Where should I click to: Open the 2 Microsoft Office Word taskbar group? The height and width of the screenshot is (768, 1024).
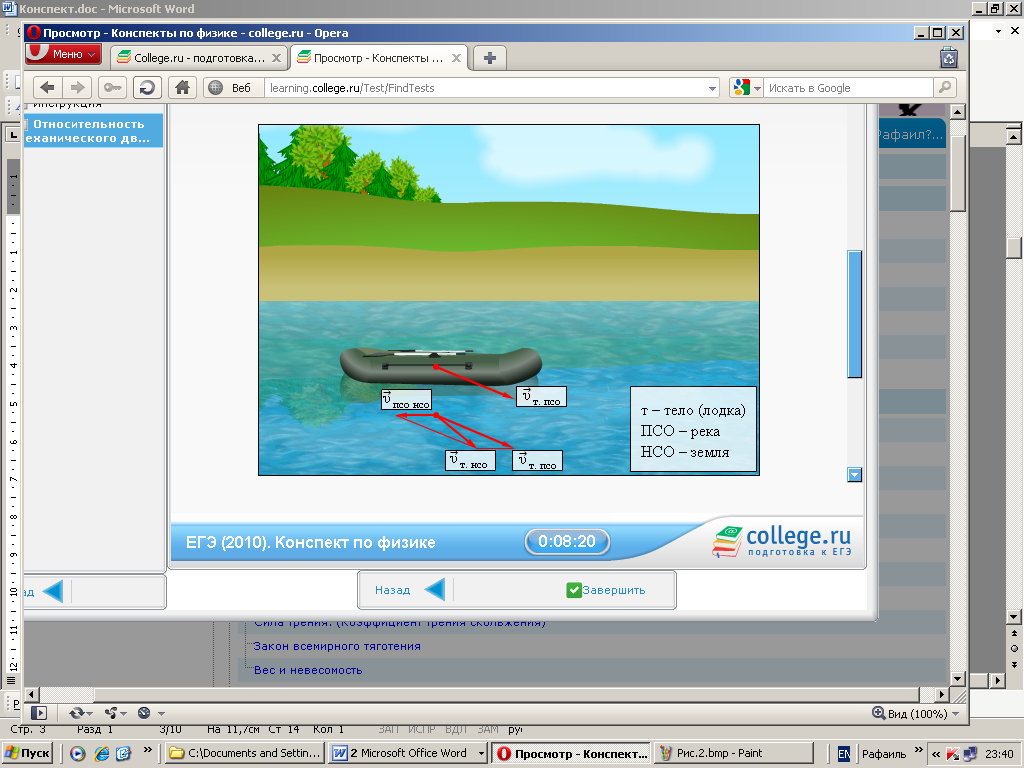click(408, 753)
